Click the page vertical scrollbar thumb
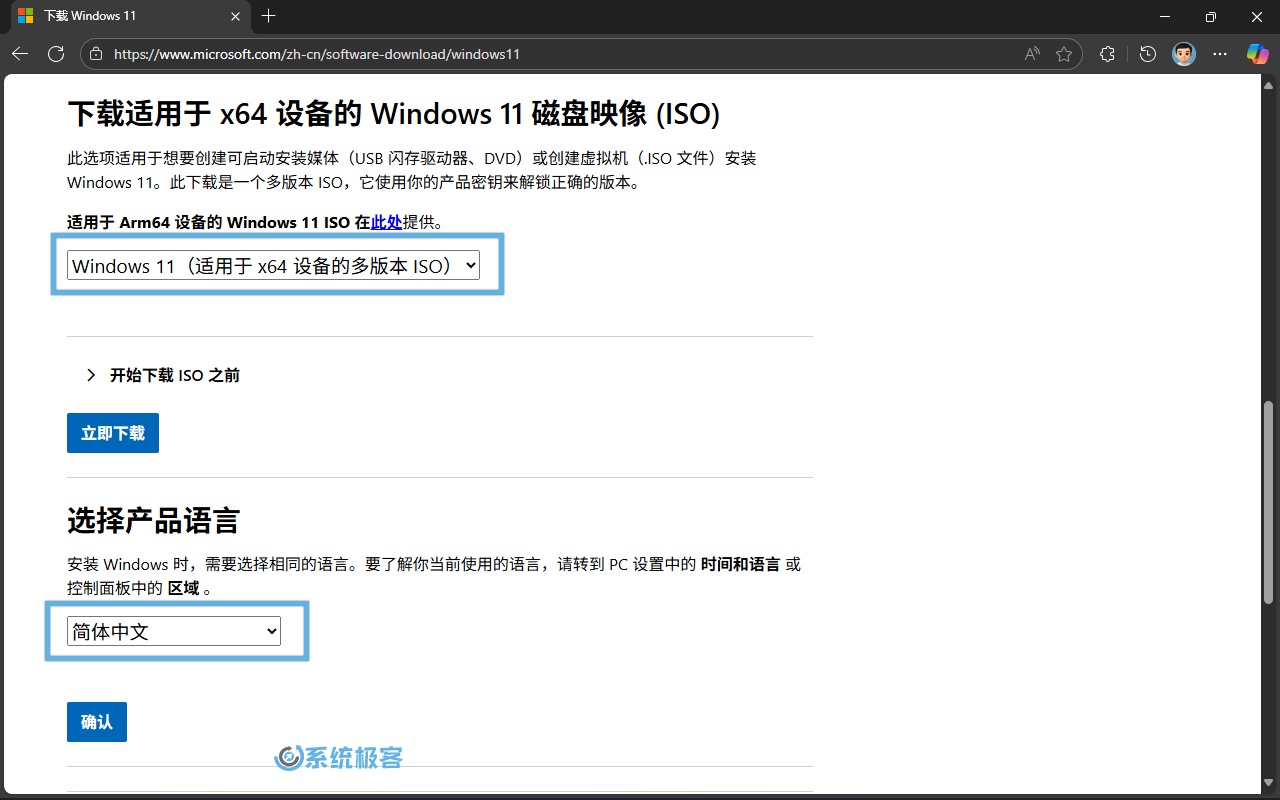Screen dimensions: 1280x800 [x=1269, y=500]
